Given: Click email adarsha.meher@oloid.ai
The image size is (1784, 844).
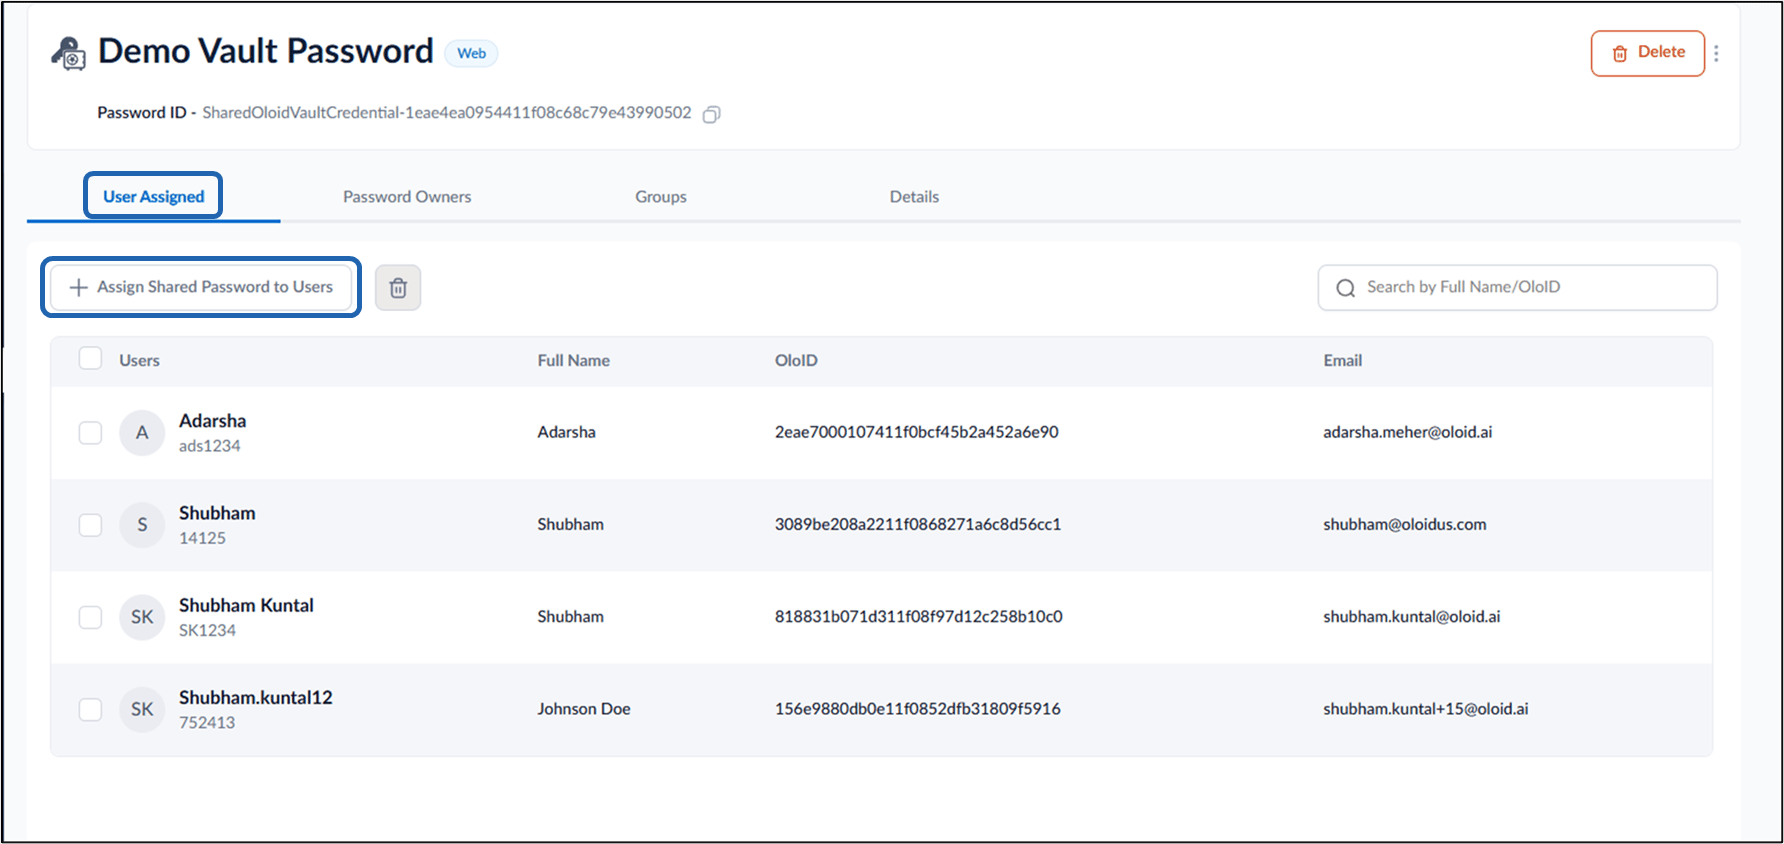Looking at the screenshot, I should point(1407,432).
